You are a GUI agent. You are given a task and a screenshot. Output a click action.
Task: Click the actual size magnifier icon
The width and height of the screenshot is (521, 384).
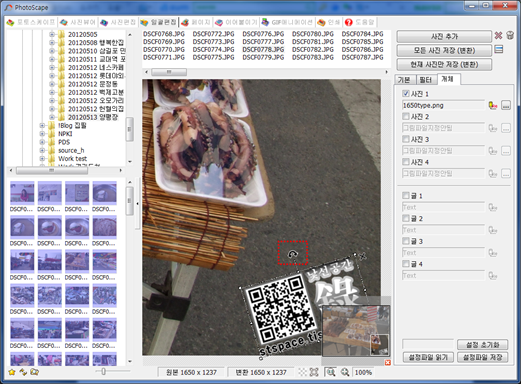[330, 372]
